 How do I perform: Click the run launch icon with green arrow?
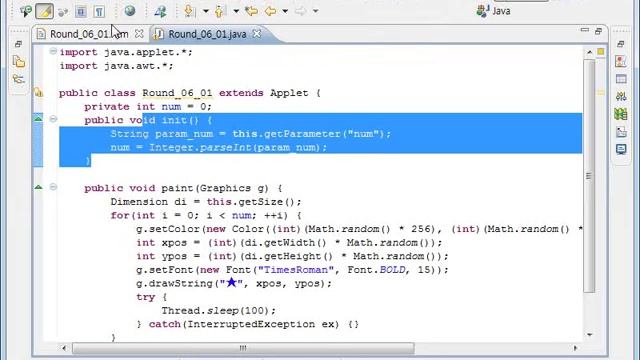[160, 11]
